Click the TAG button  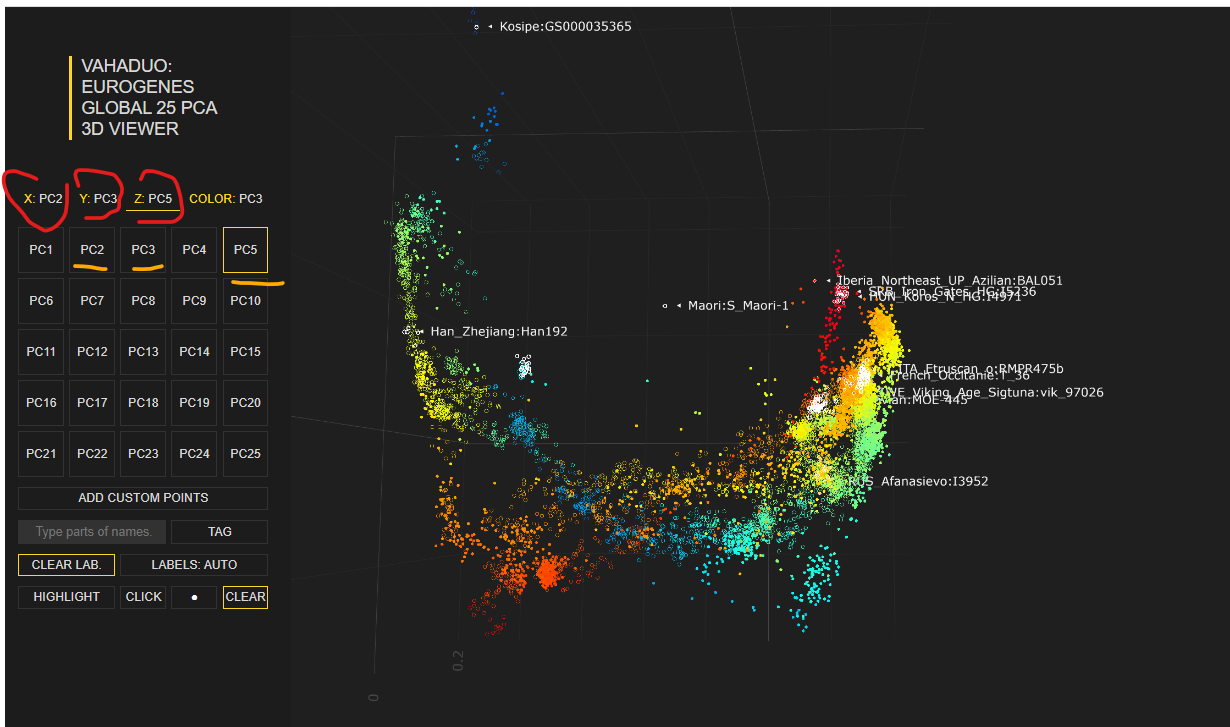coord(219,532)
